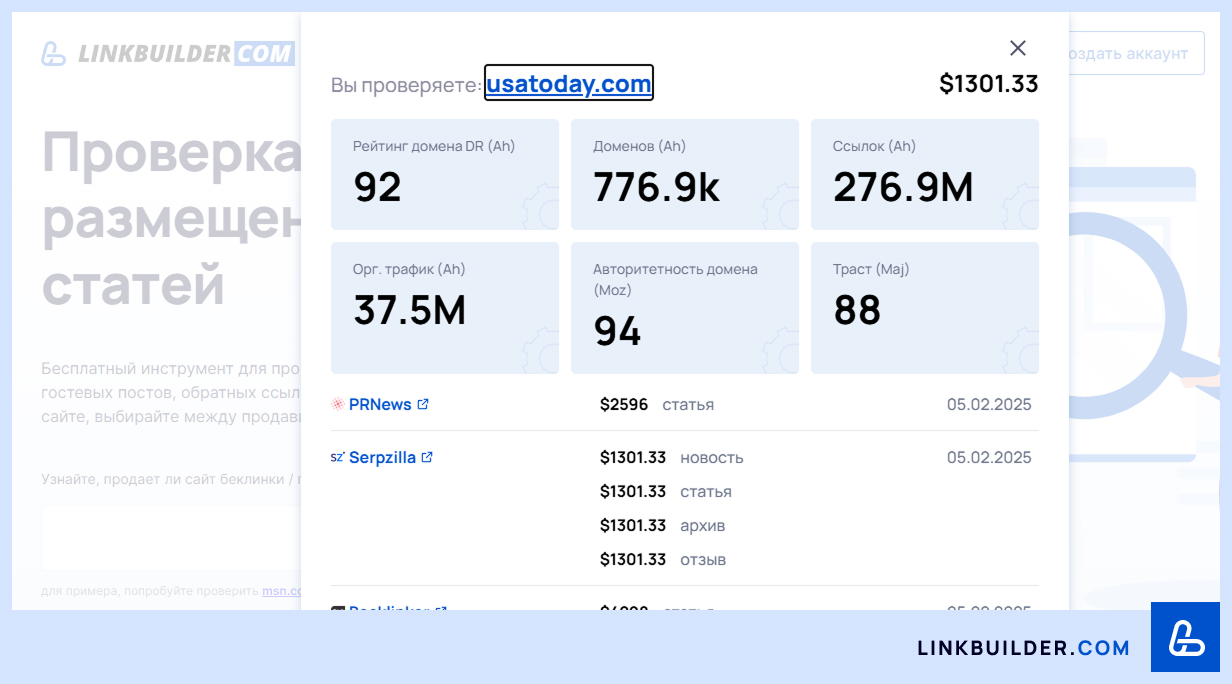Click the msn.com example link

click(x=282, y=591)
